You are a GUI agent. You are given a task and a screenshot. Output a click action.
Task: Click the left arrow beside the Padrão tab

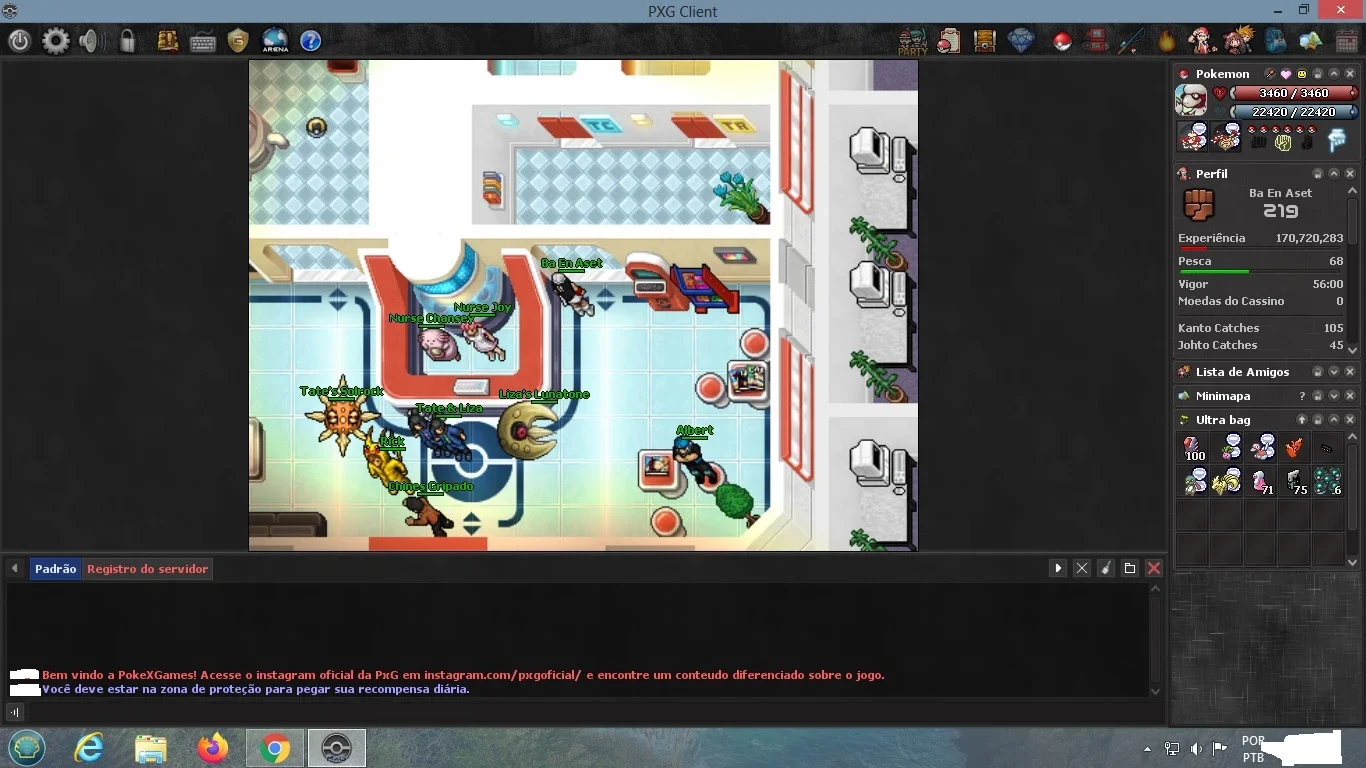pos(15,568)
